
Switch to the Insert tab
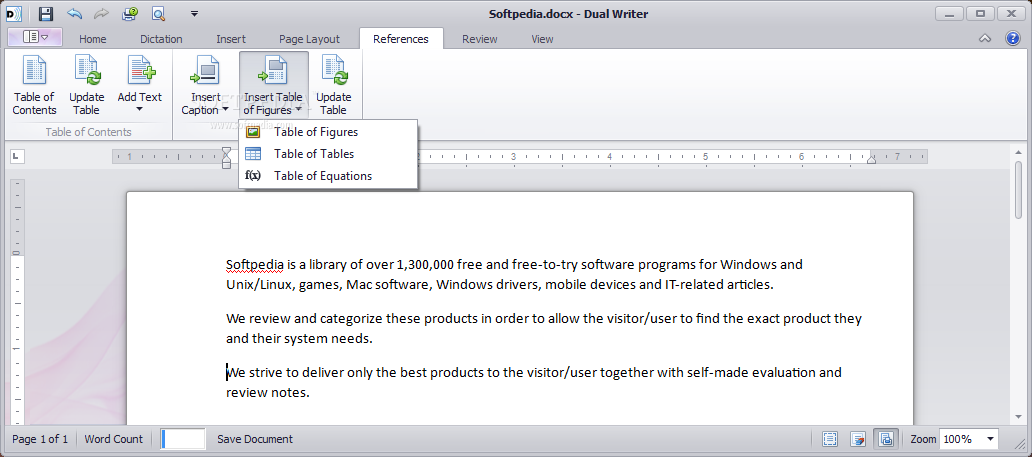click(x=231, y=39)
